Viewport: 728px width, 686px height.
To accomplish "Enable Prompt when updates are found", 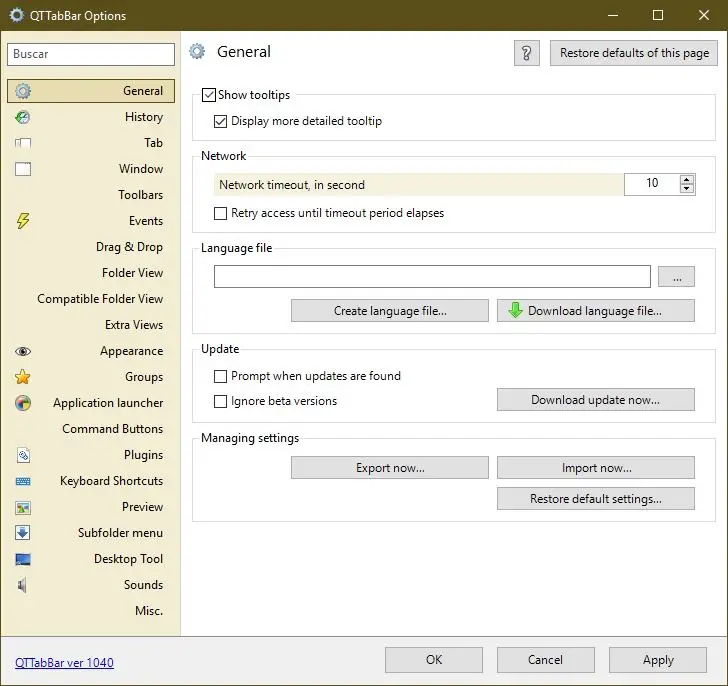I will pyautogui.click(x=221, y=376).
